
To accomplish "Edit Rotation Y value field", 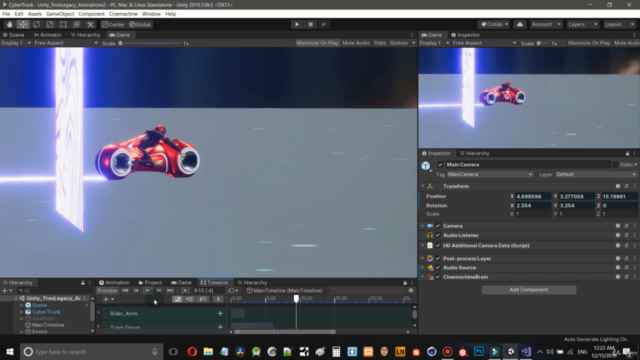I will coord(576,206).
